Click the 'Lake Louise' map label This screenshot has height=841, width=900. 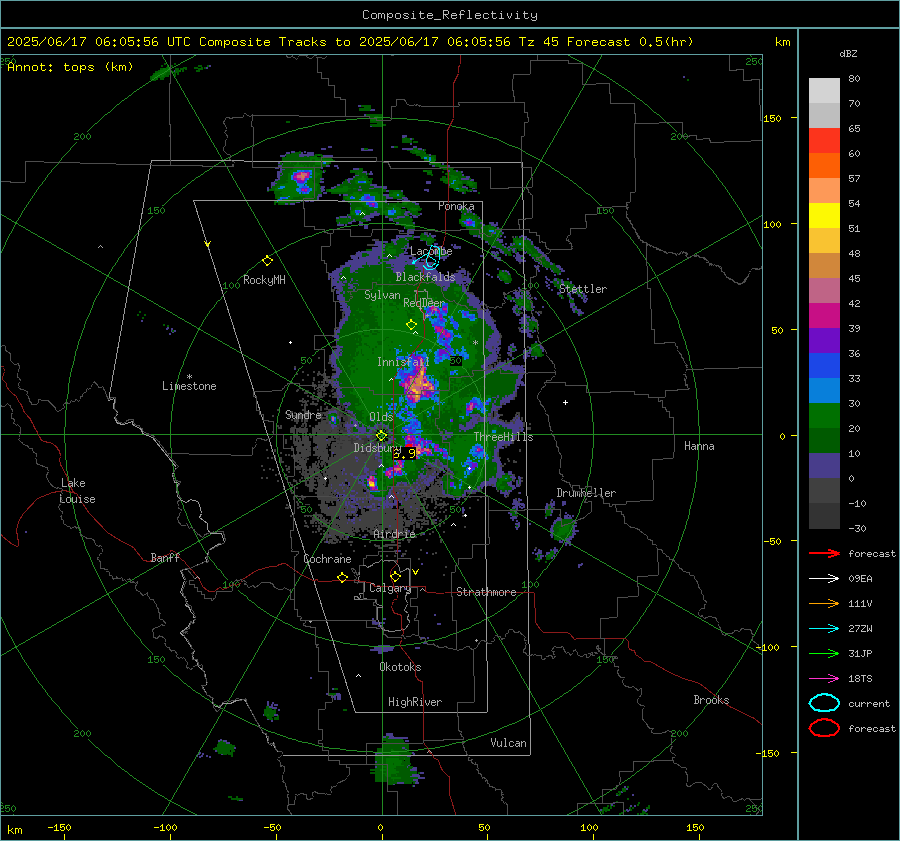[x=77, y=491]
